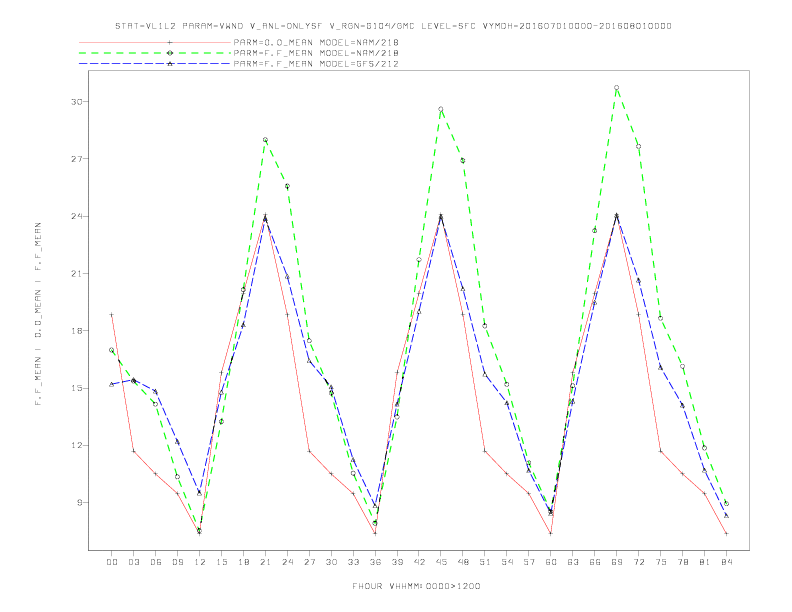Click the highest green circle marker at hour 69
The image size is (792, 612).
click(x=617, y=87)
